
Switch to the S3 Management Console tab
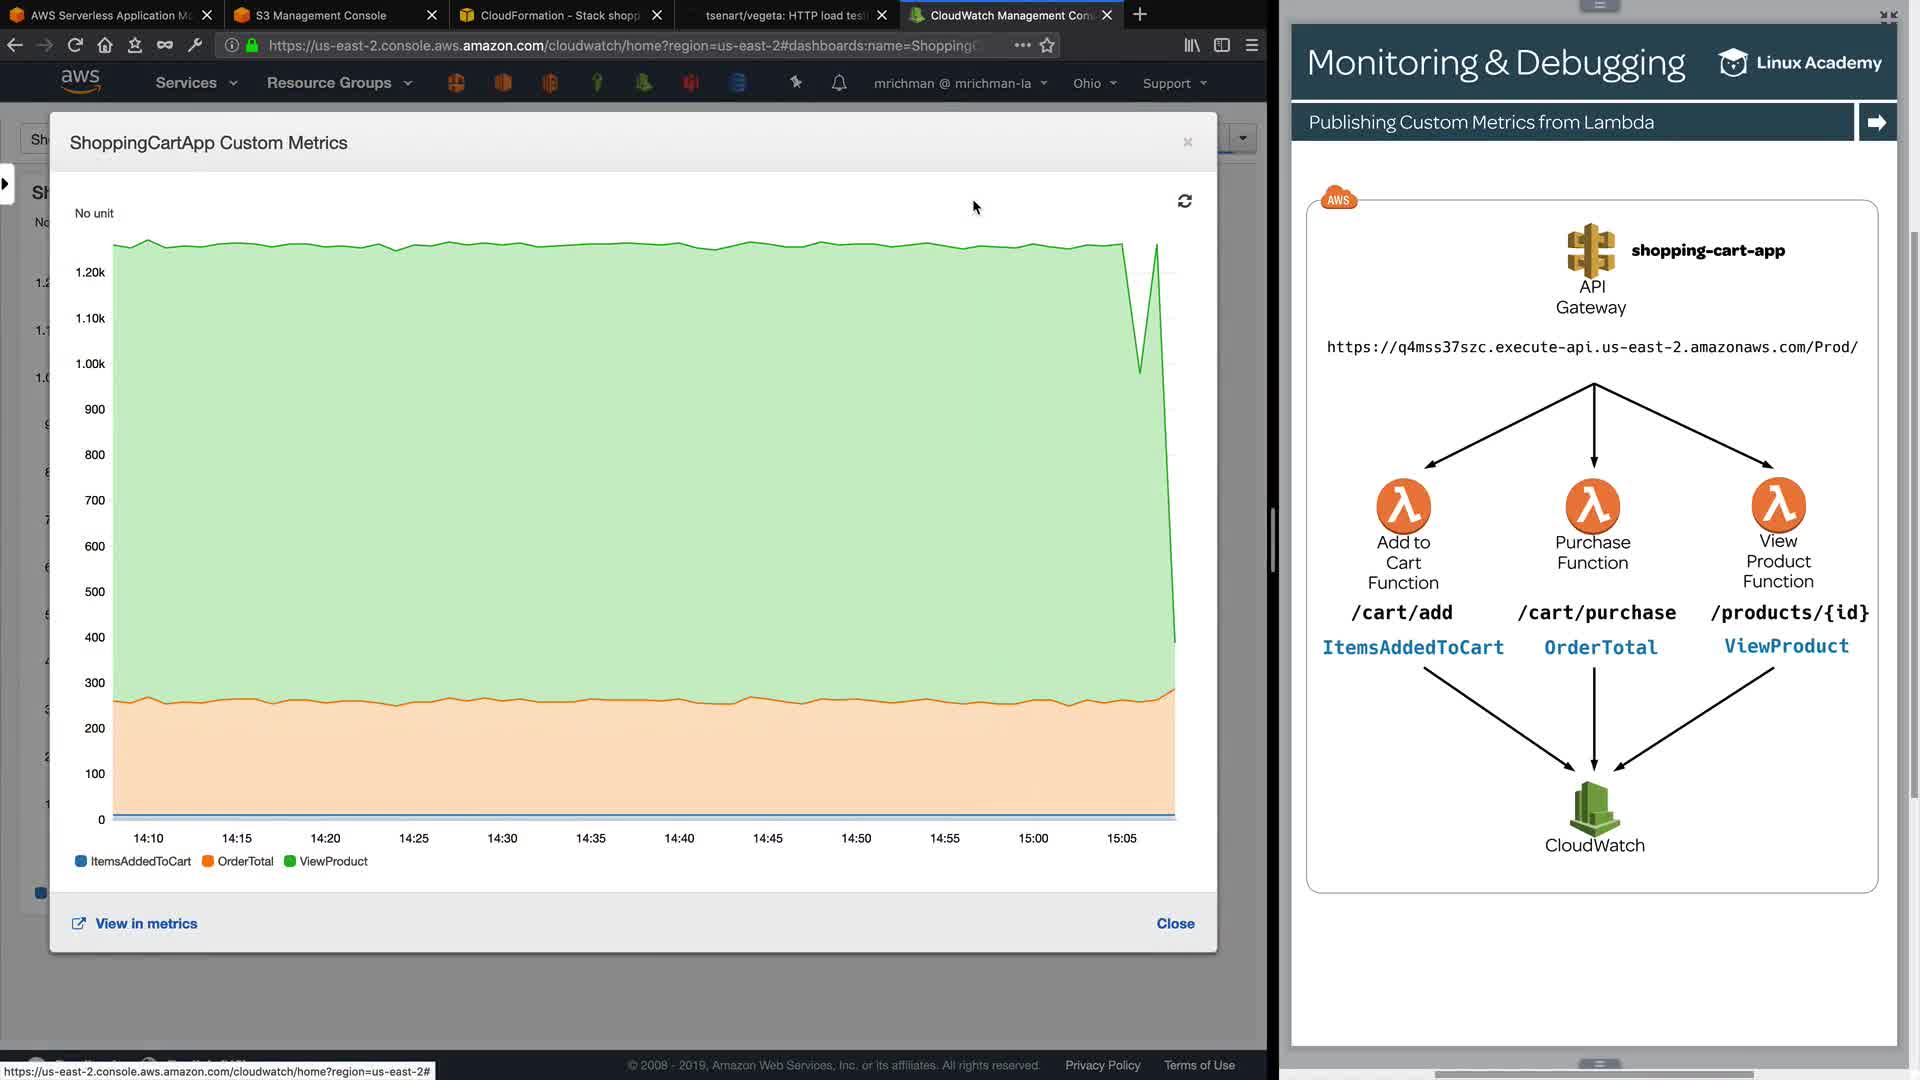point(321,15)
